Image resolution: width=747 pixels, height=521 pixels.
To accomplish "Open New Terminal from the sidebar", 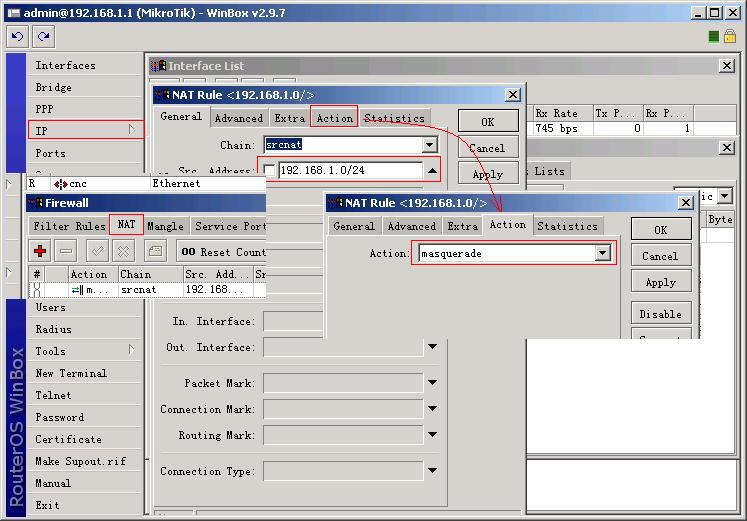I will (x=85, y=373).
